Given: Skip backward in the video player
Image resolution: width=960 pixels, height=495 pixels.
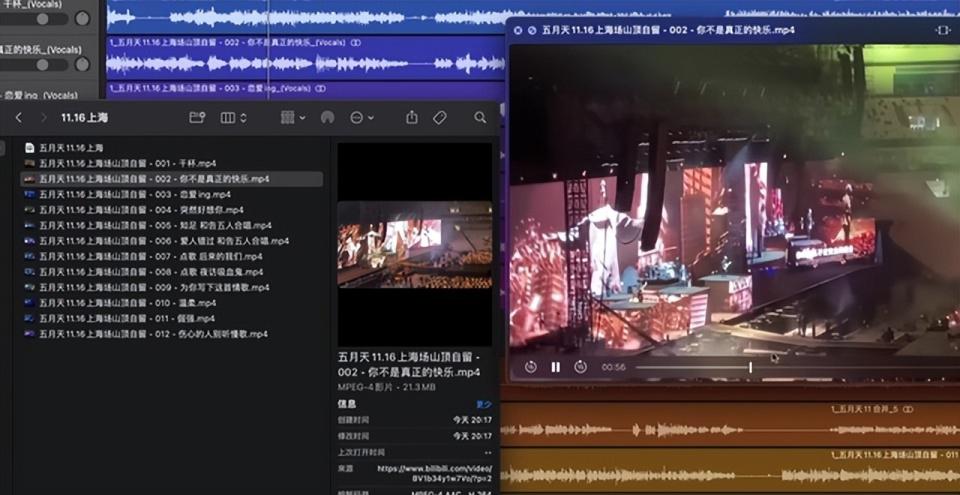Looking at the screenshot, I should pyautogui.click(x=531, y=366).
